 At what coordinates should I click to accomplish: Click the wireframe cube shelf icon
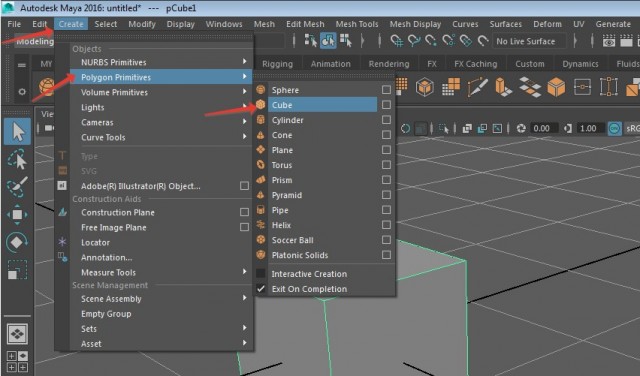424,87
